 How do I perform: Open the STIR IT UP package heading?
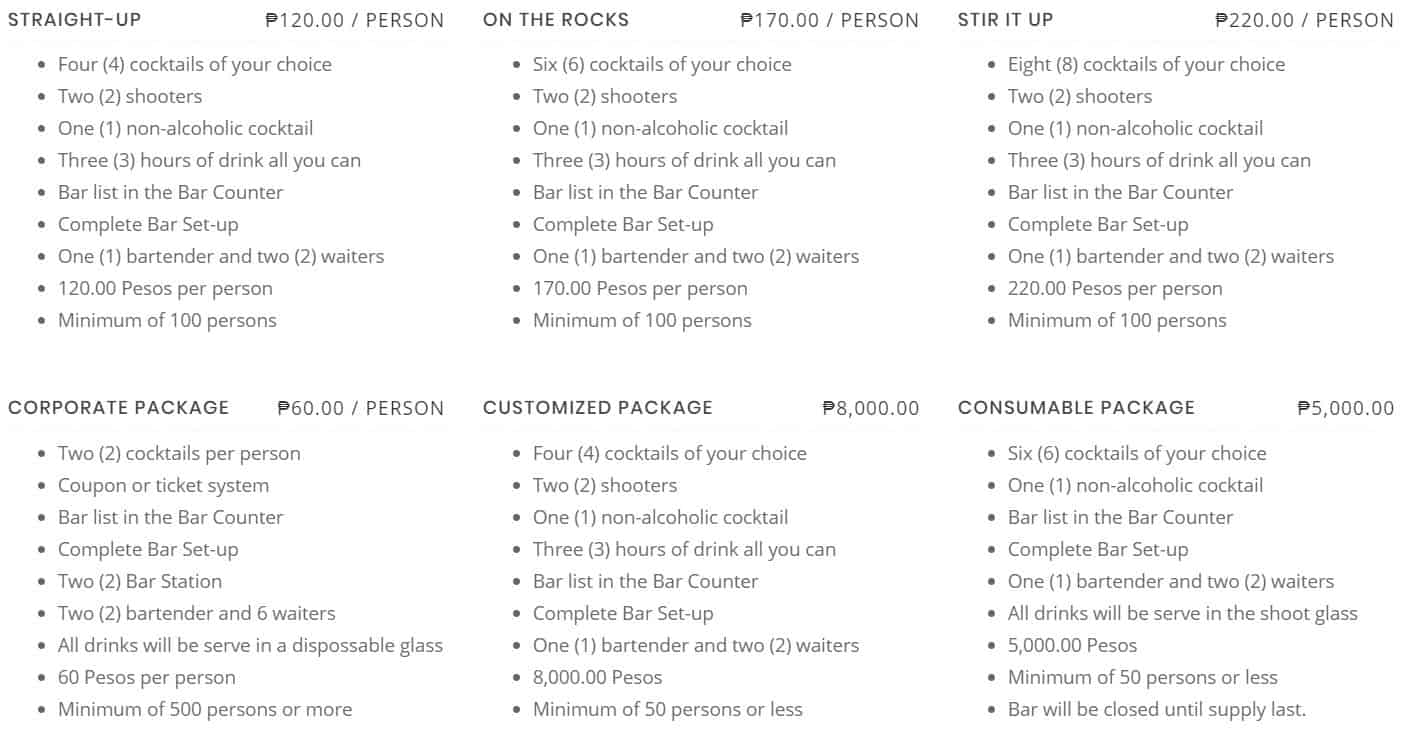click(x=1005, y=20)
